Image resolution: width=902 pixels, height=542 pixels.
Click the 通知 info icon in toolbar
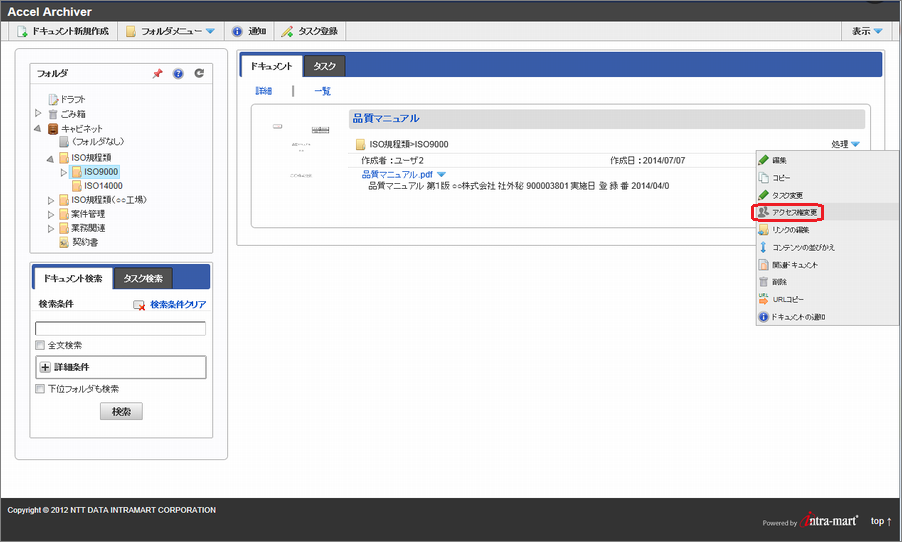pyautogui.click(x=237, y=32)
